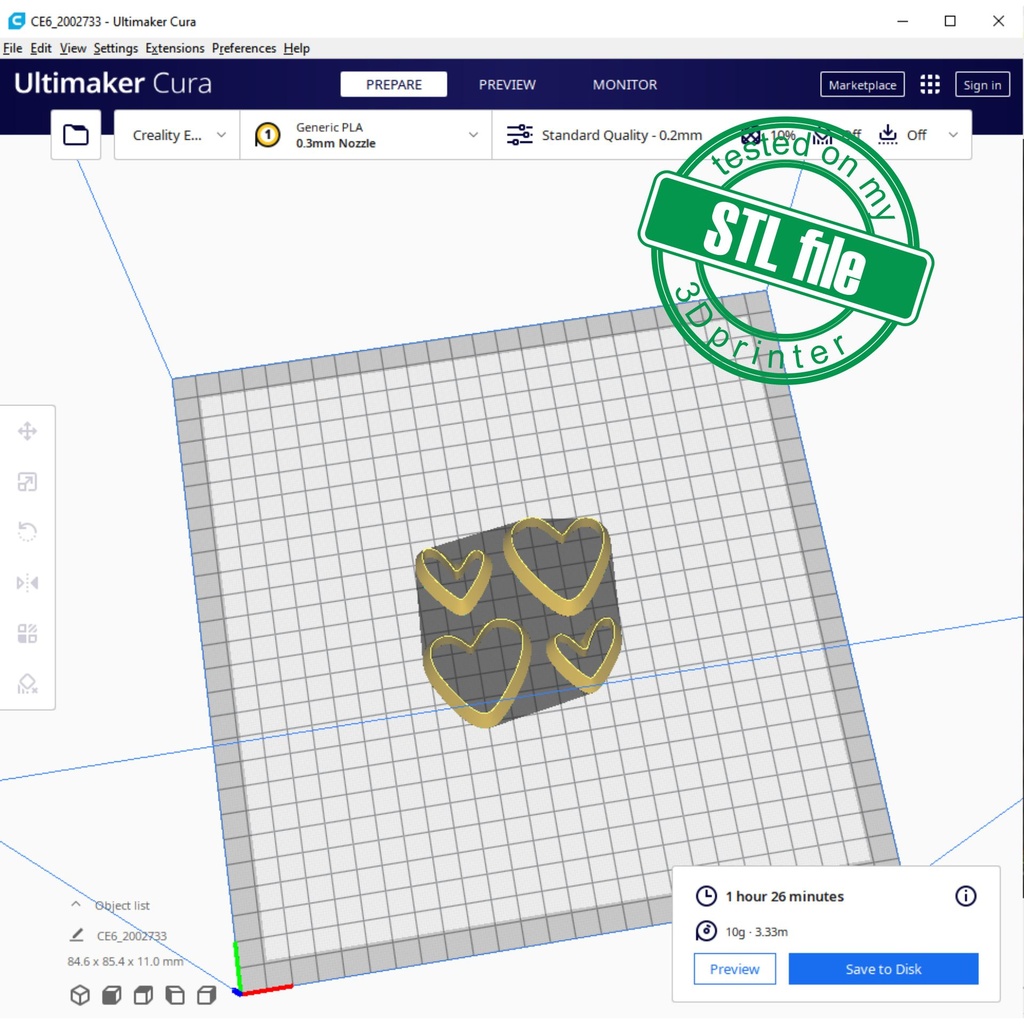Viewport: 1024px width, 1024px height.
Task: Open the Ultimaker apps grid icon
Action: pyautogui.click(x=930, y=85)
